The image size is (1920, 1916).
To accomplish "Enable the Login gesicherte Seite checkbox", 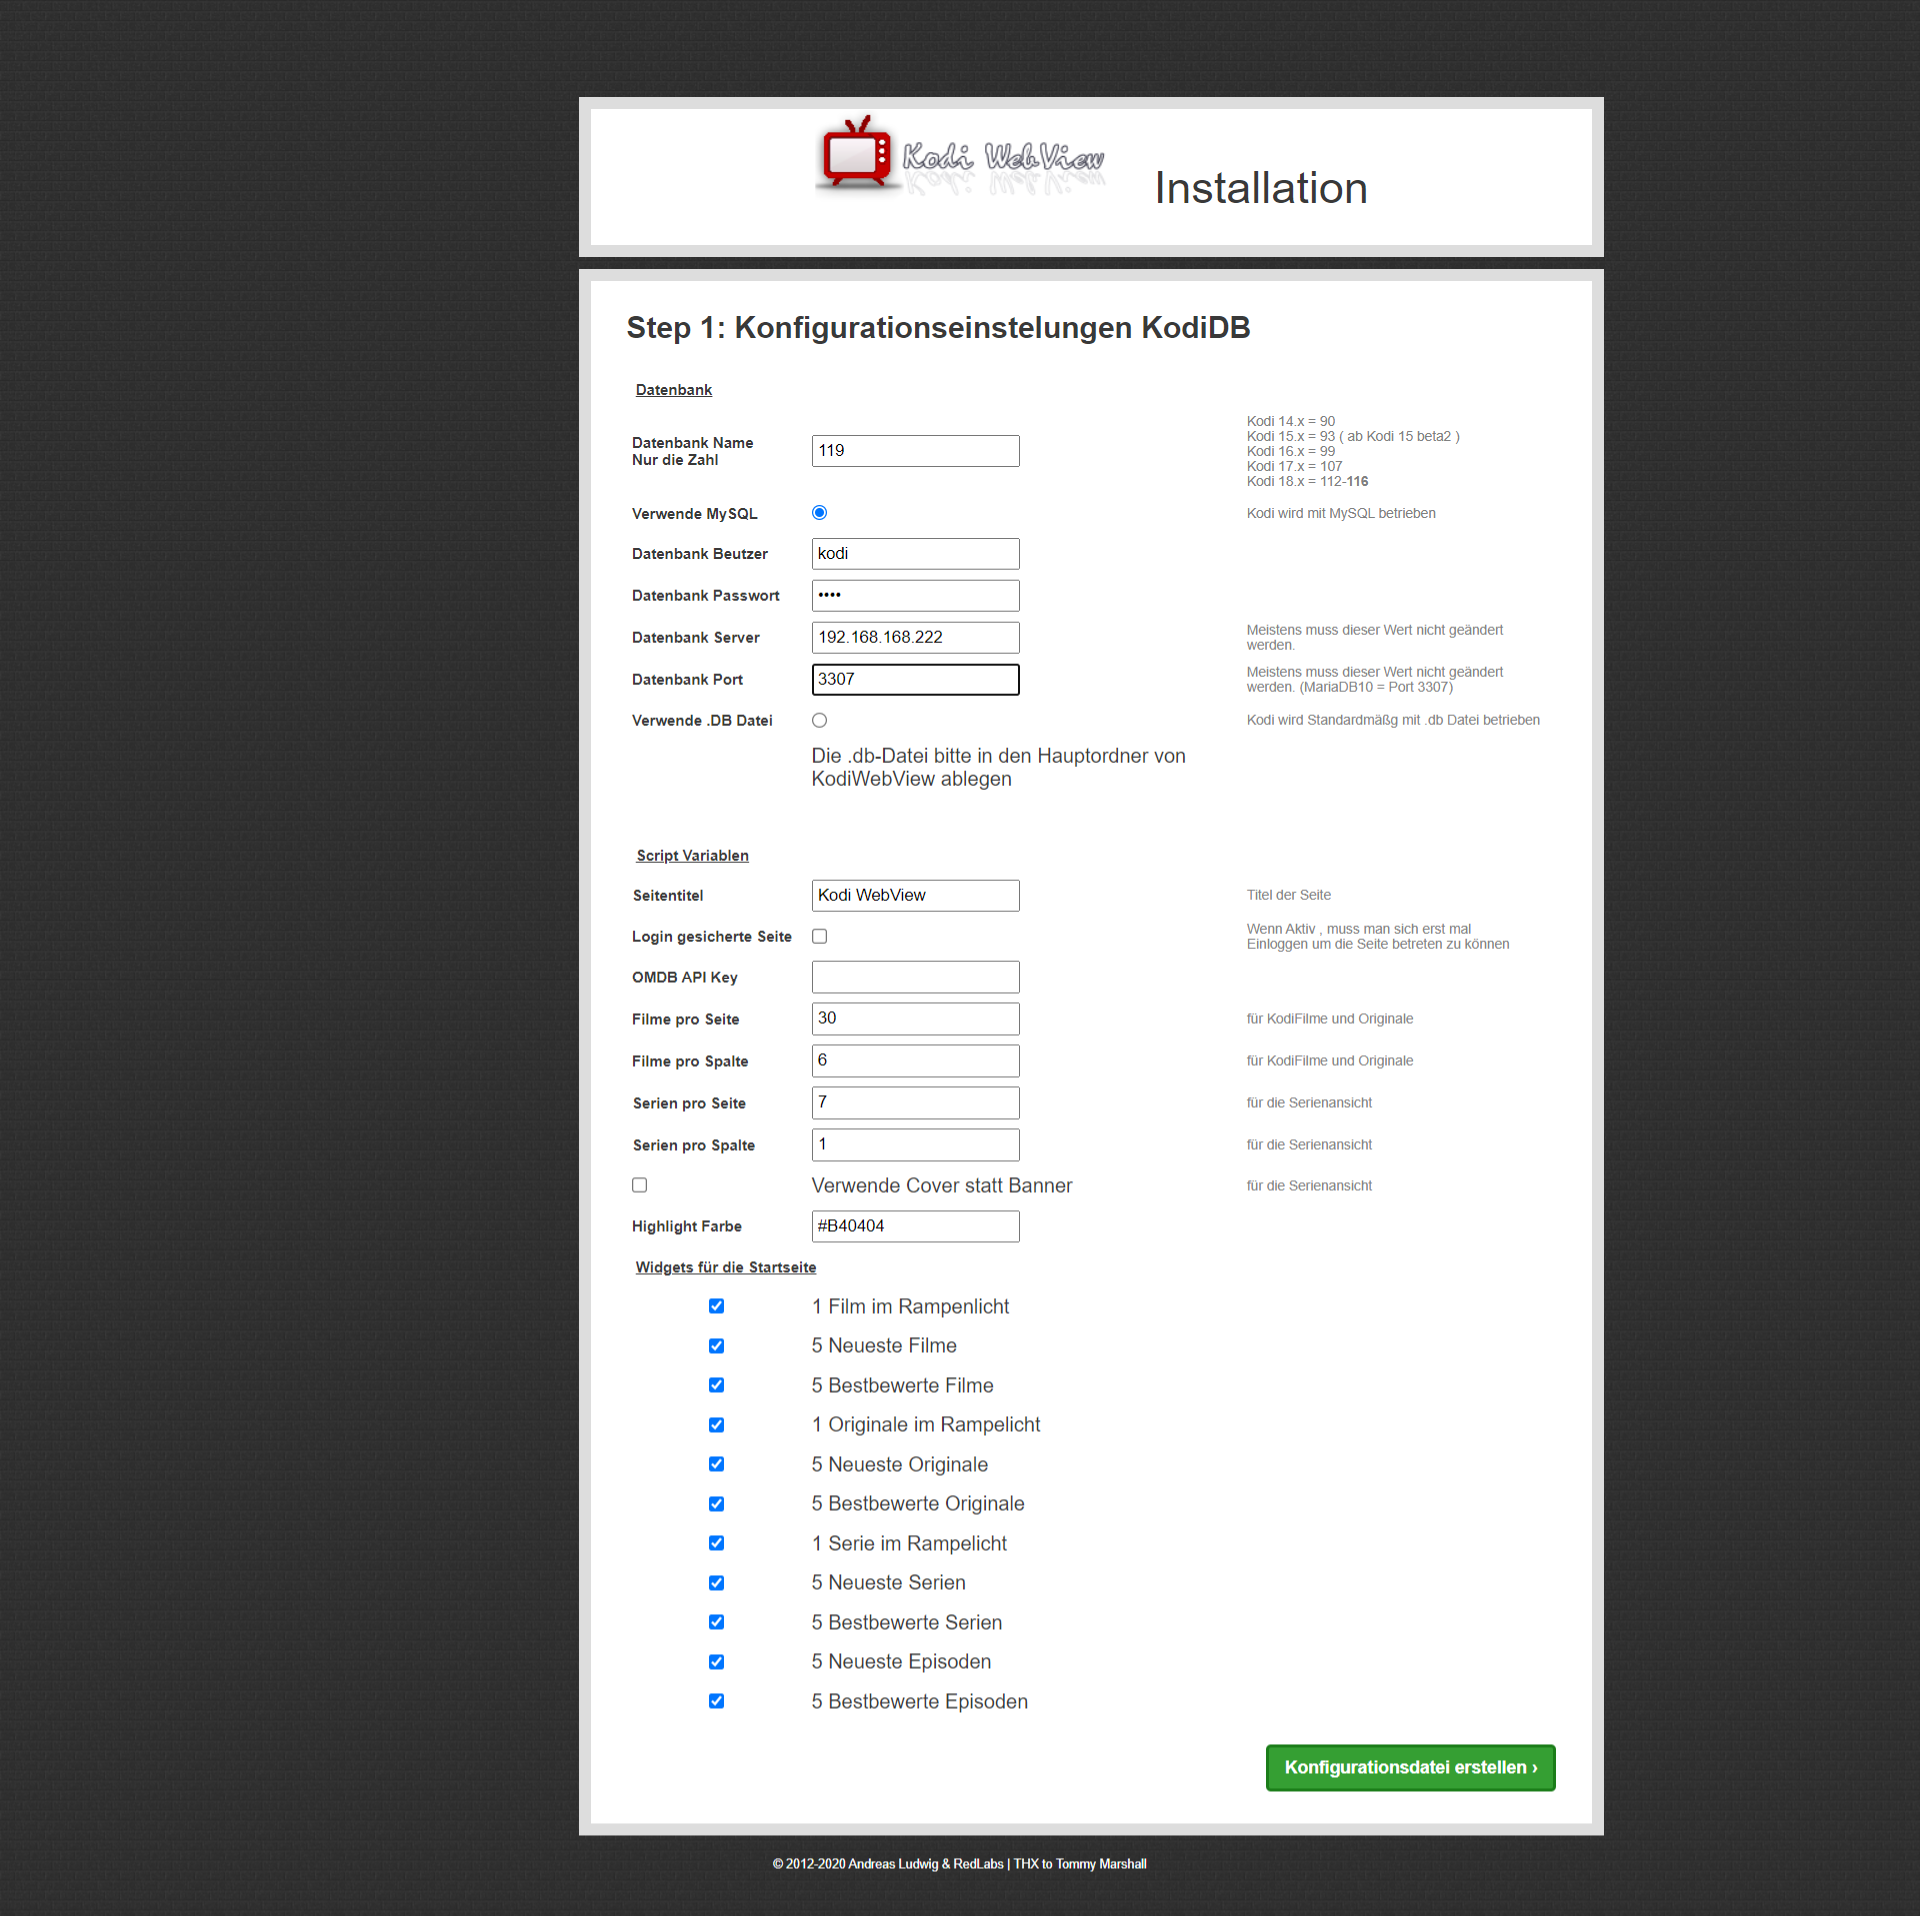I will tap(819, 936).
